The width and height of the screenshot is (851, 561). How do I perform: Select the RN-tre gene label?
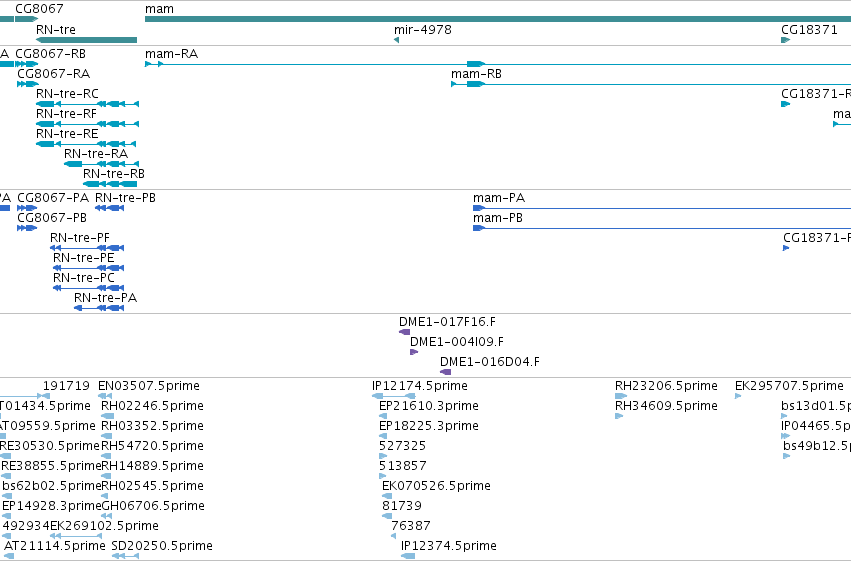pyautogui.click(x=56, y=29)
